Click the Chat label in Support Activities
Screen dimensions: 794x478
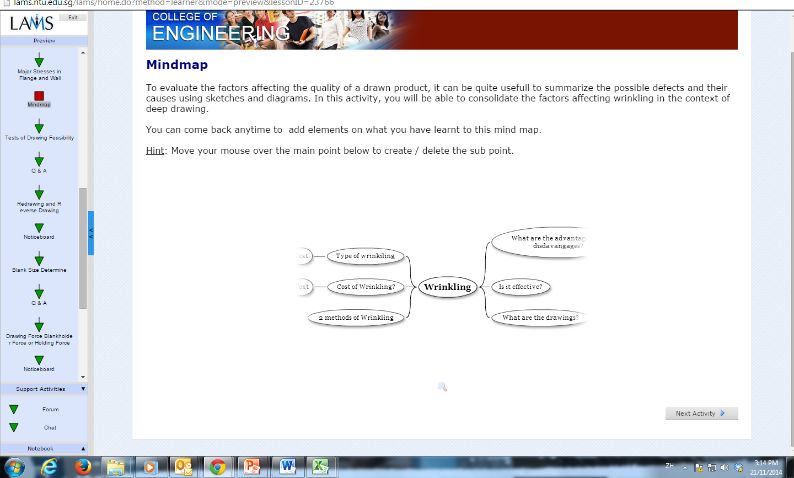[50, 427]
